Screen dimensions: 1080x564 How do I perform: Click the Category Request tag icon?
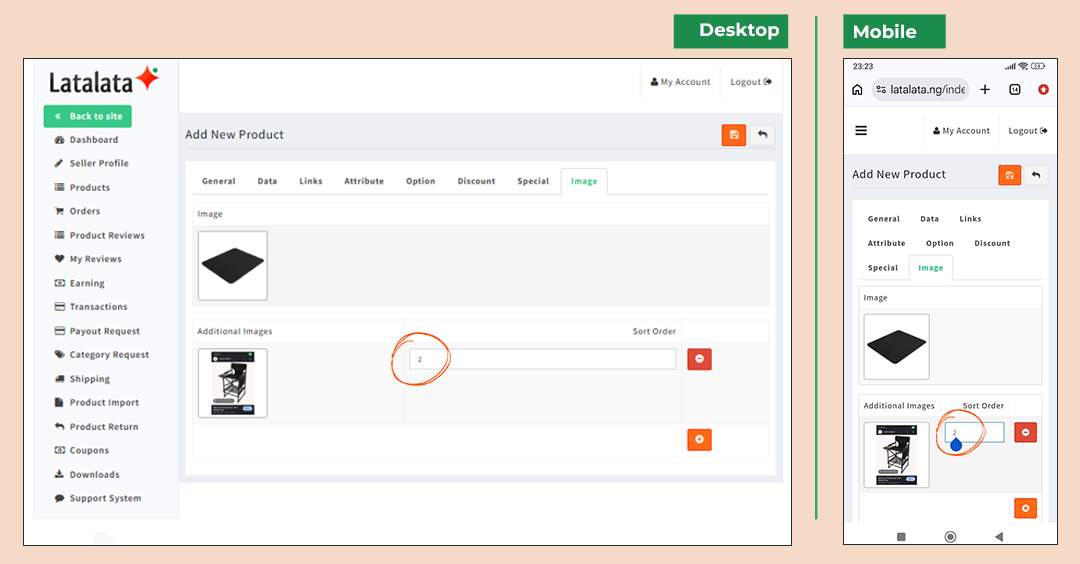point(59,355)
